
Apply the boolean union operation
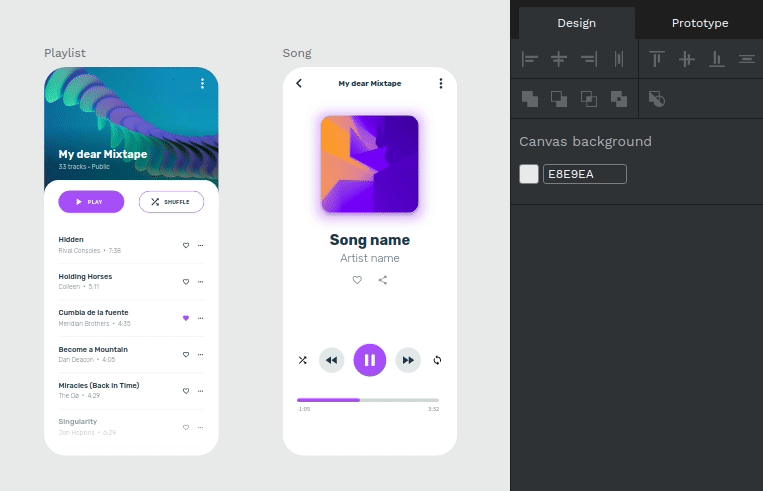[530, 98]
